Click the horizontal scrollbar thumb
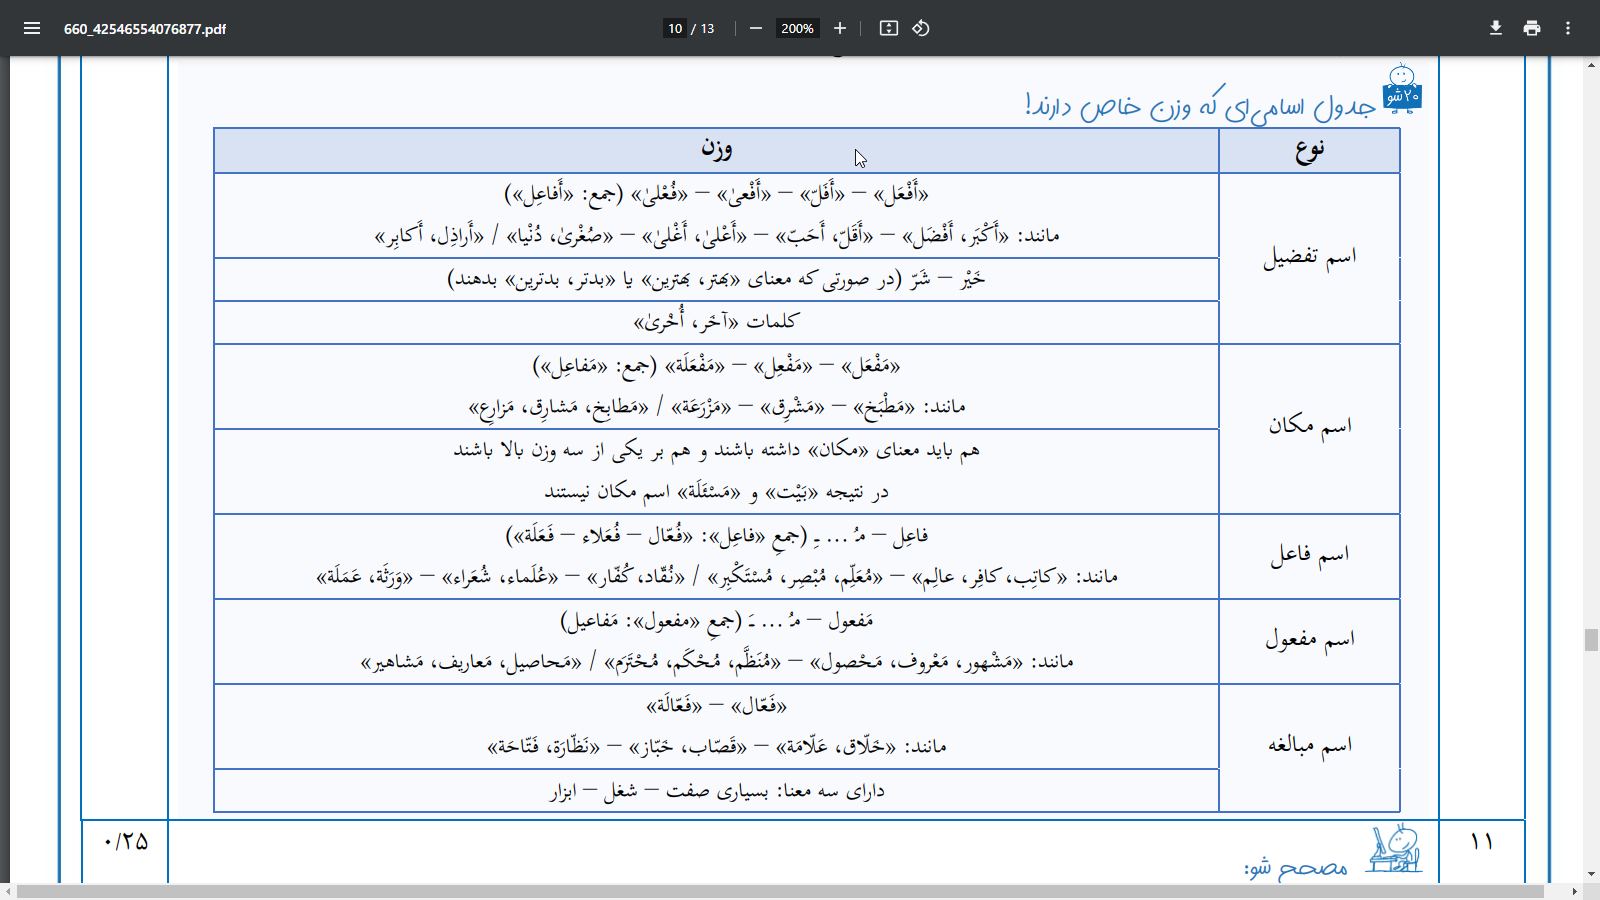 point(780,891)
